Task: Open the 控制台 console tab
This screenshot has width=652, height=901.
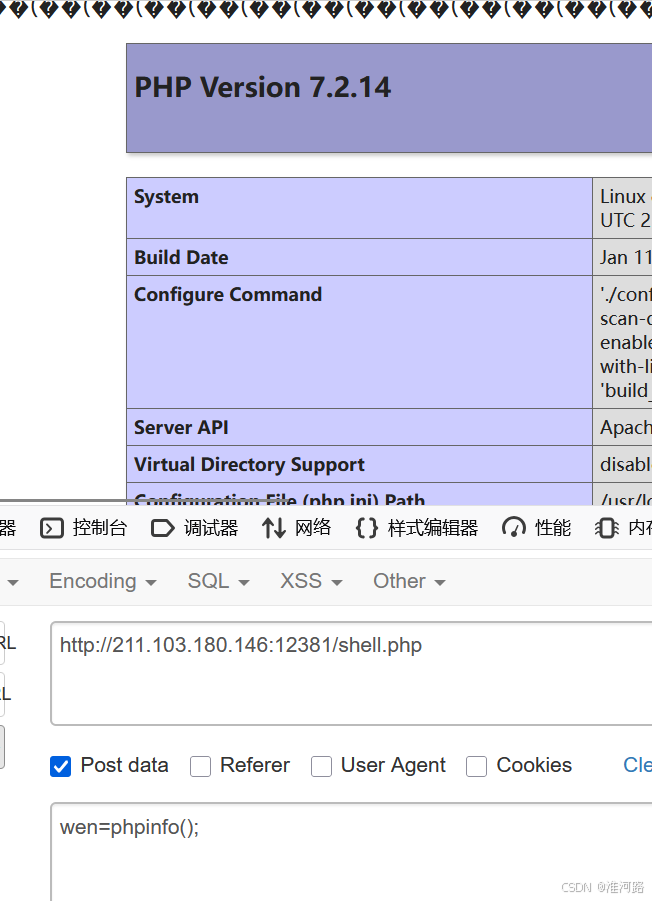Action: (84, 527)
